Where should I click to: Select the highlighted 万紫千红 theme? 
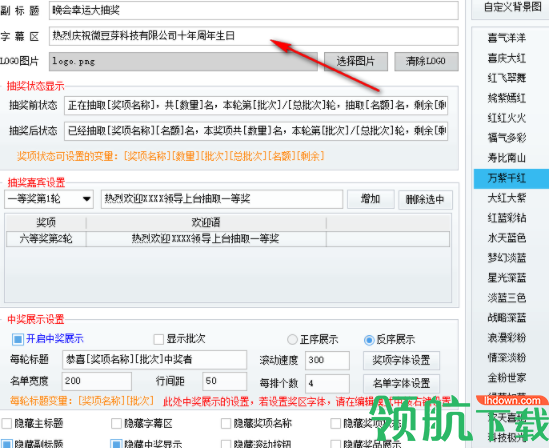pyautogui.click(x=511, y=178)
